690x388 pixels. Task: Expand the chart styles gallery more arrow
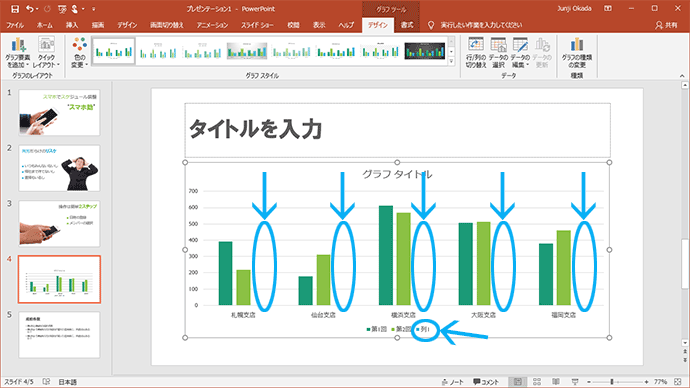pos(451,62)
